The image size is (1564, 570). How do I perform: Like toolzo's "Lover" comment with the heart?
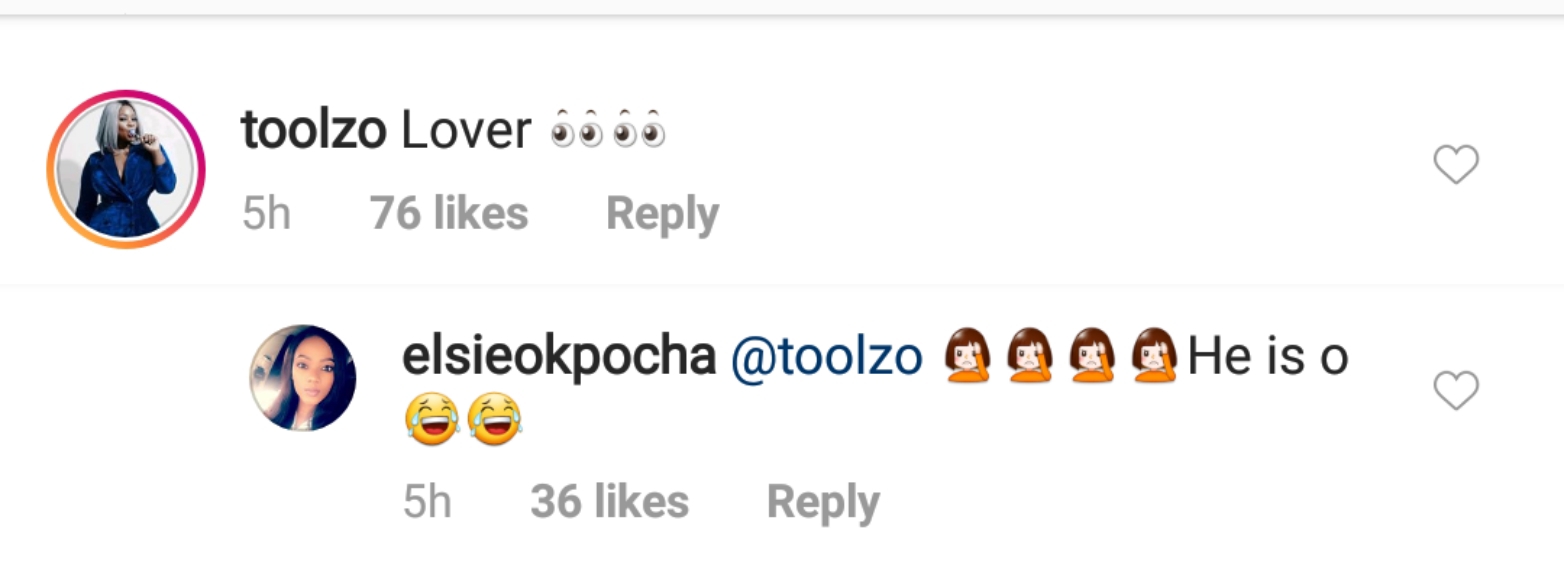pos(1455,165)
